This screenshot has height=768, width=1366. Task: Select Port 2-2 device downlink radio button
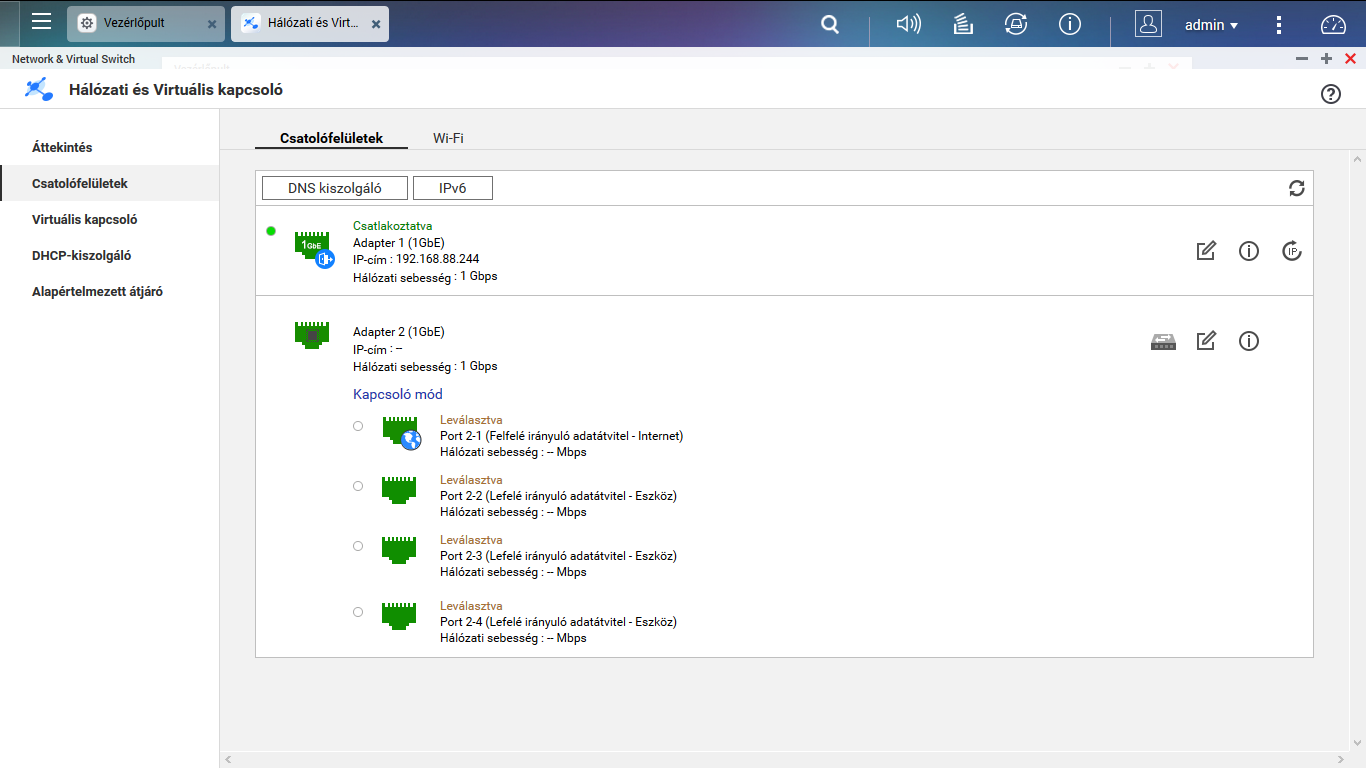pyautogui.click(x=357, y=486)
